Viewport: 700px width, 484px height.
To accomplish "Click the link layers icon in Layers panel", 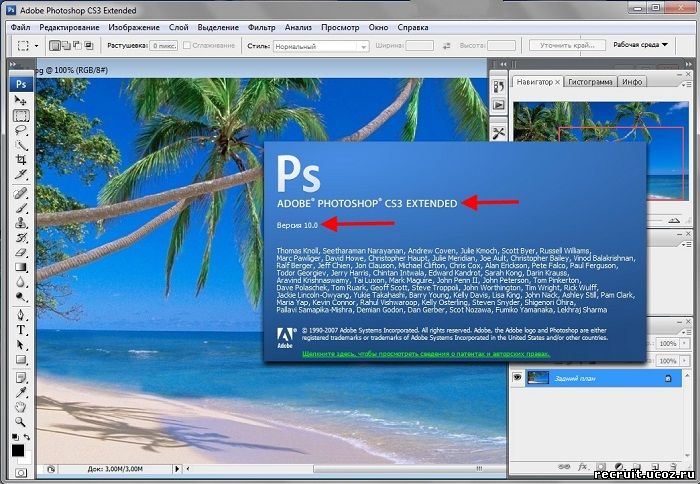I will pos(564,467).
